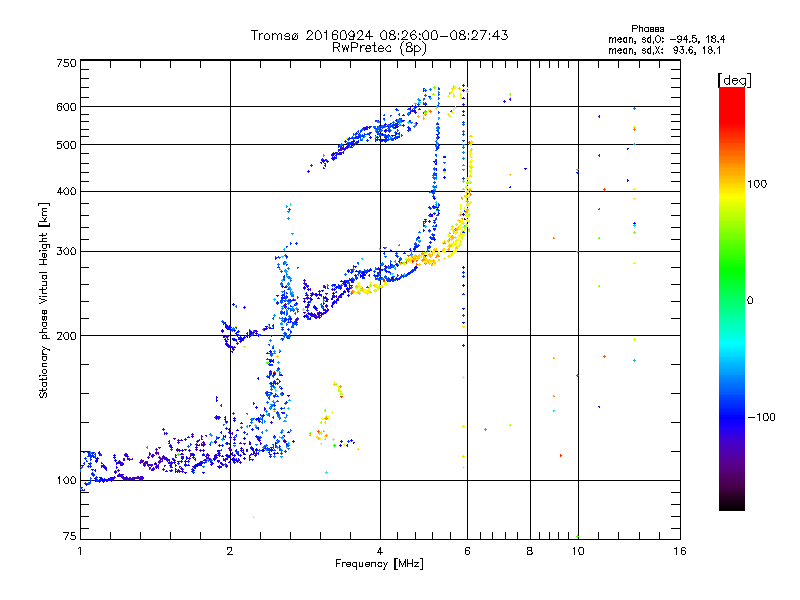Click the mean, sd,O phase value line
This screenshot has width=800, height=600.
pos(666,39)
